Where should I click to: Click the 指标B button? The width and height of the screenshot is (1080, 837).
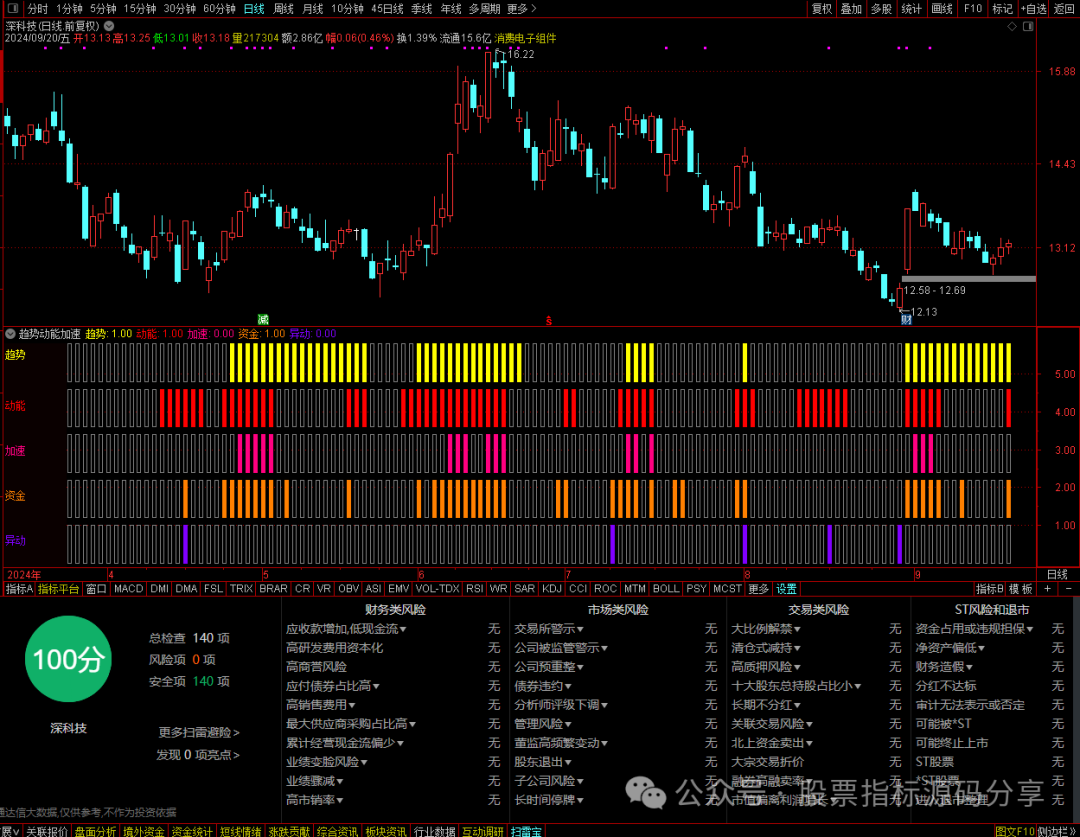point(989,589)
